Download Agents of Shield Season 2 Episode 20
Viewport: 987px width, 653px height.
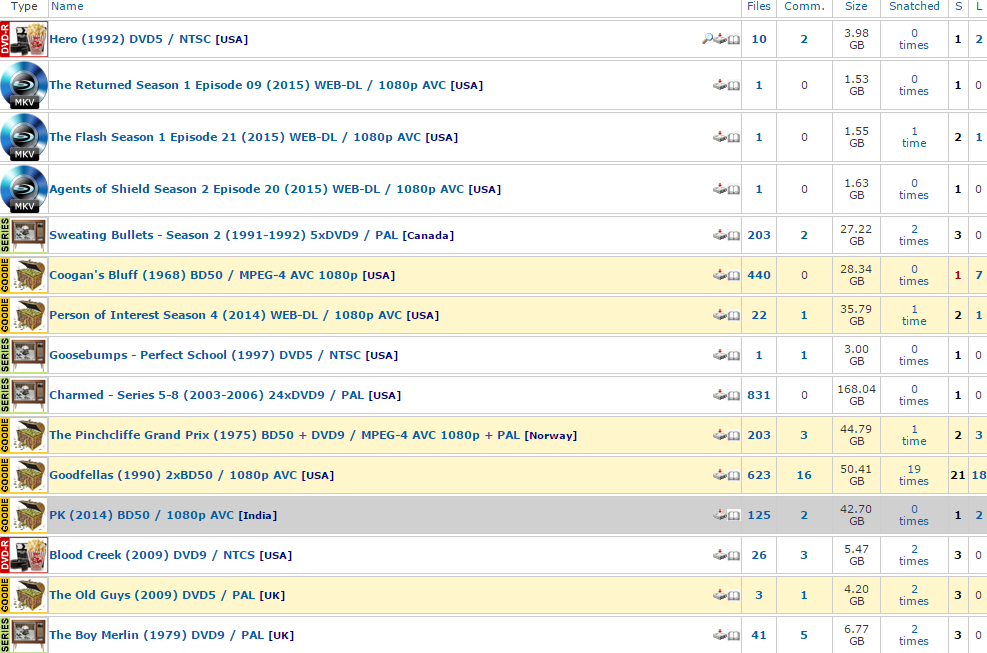click(720, 189)
